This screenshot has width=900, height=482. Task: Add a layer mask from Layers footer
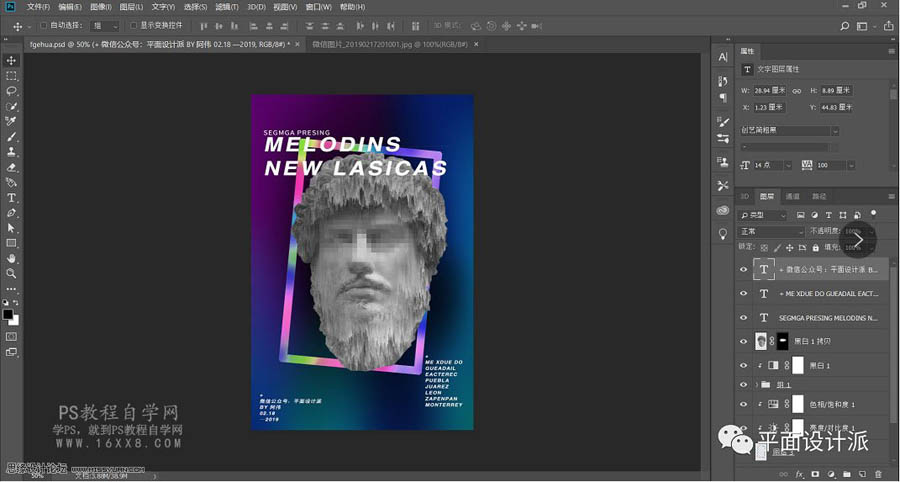(815, 475)
